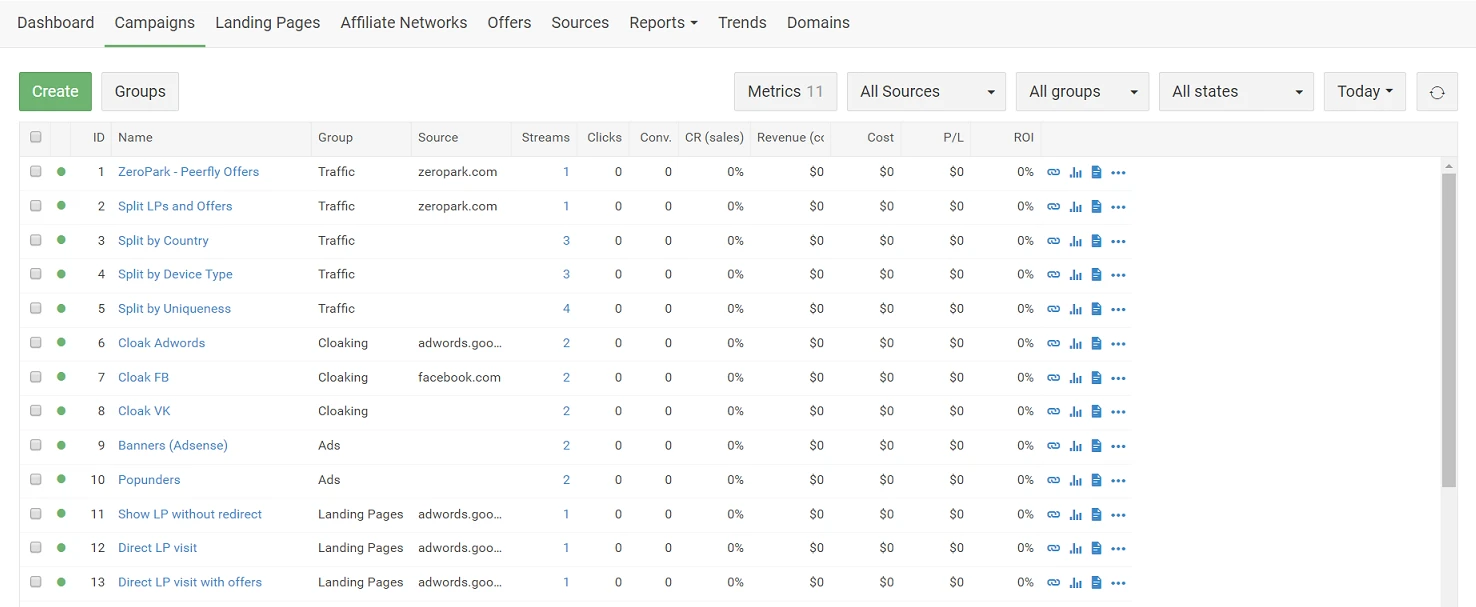Copy link icon for ZeroPark - Peerfly Offers
Screen dimensions: 1476x607
click(x=1053, y=173)
